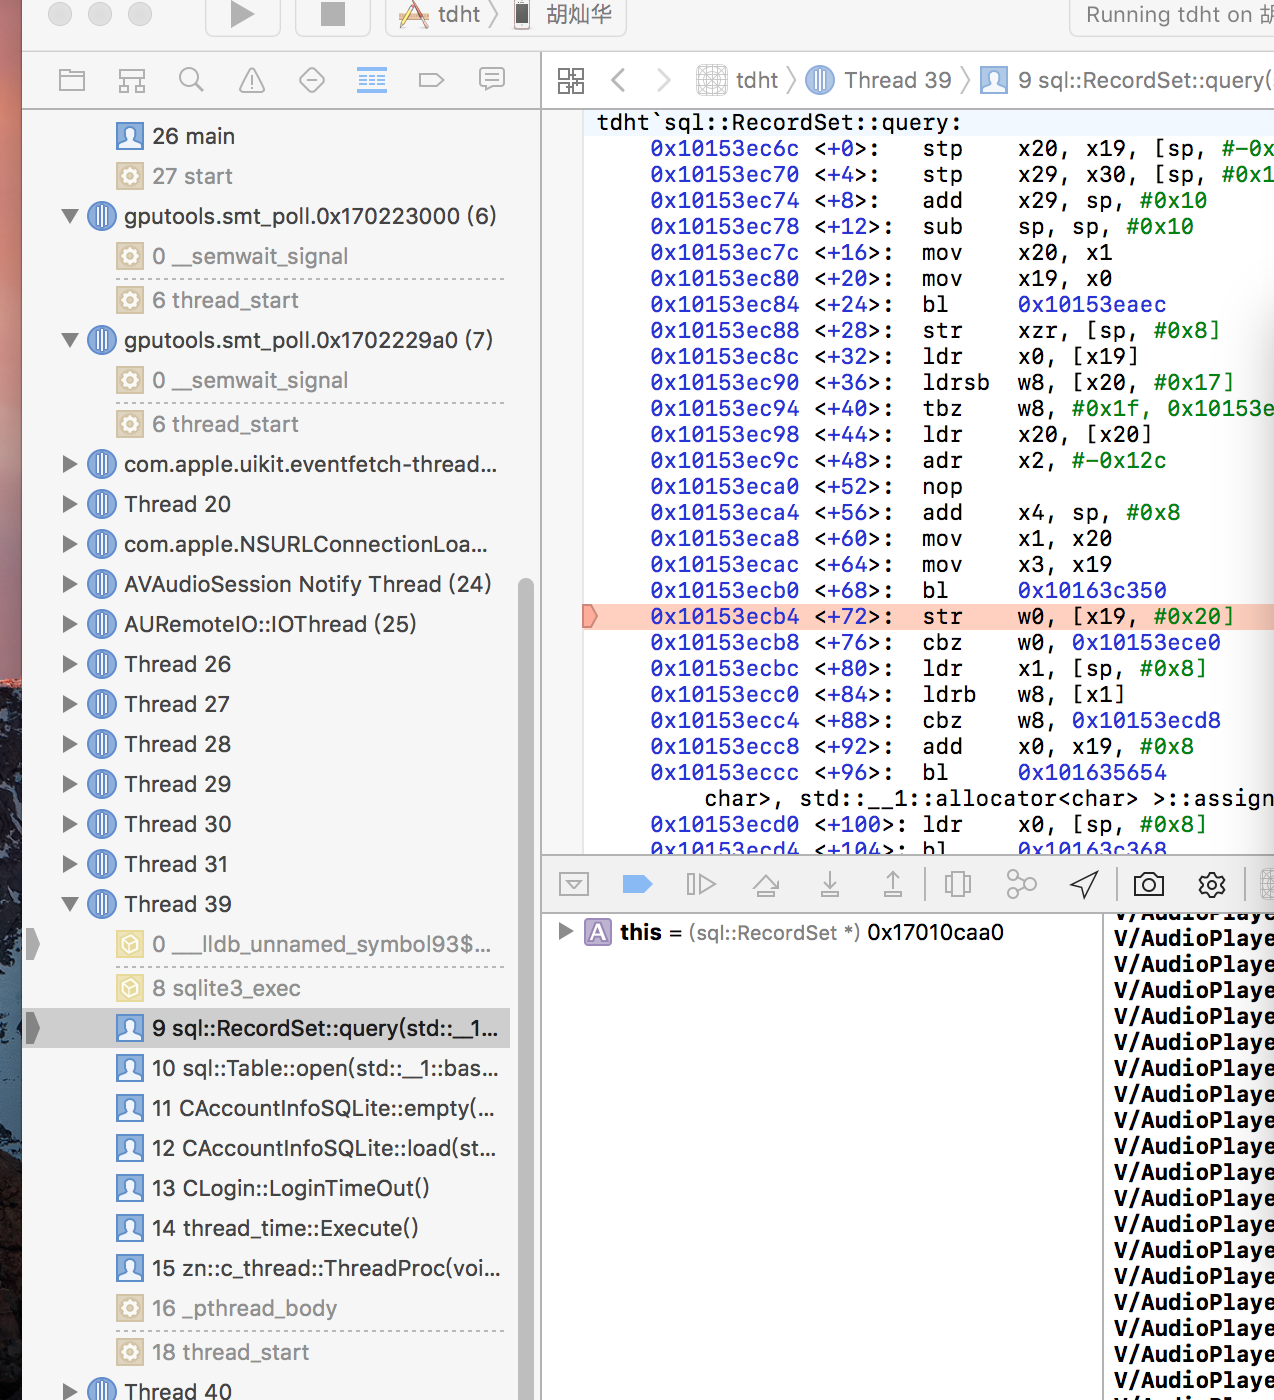This screenshot has height=1400, width=1274.
Task: Select the Thread 28 row
Action: pyautogui.click(x=266, y=744)
